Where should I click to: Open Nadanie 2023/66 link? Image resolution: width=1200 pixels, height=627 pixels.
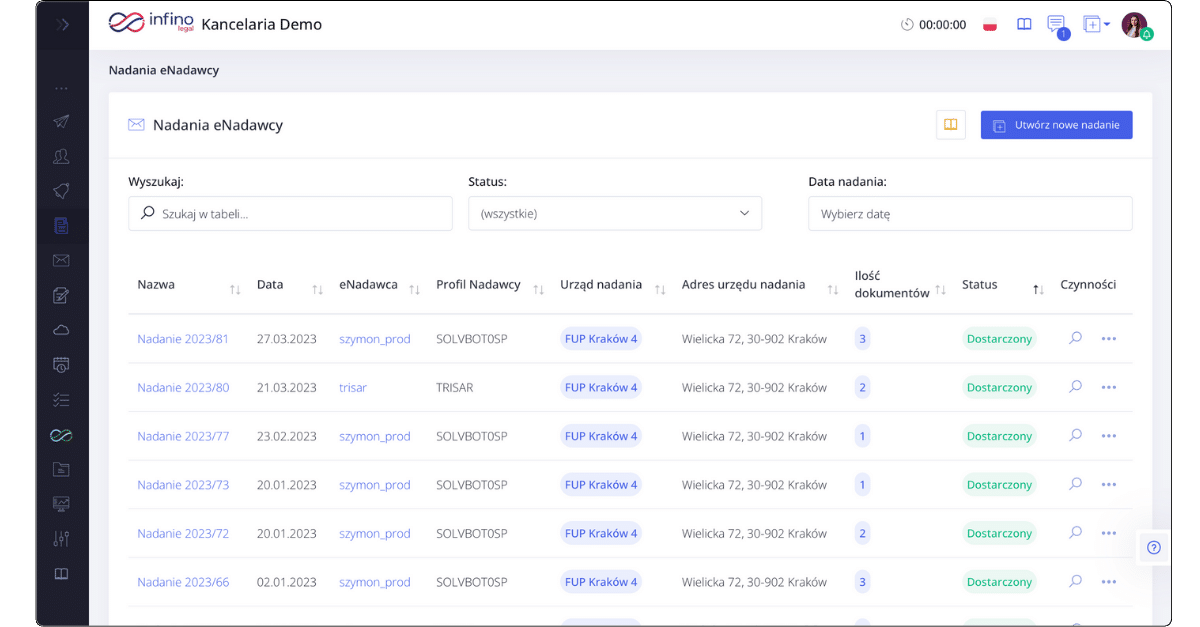point(183,582)
